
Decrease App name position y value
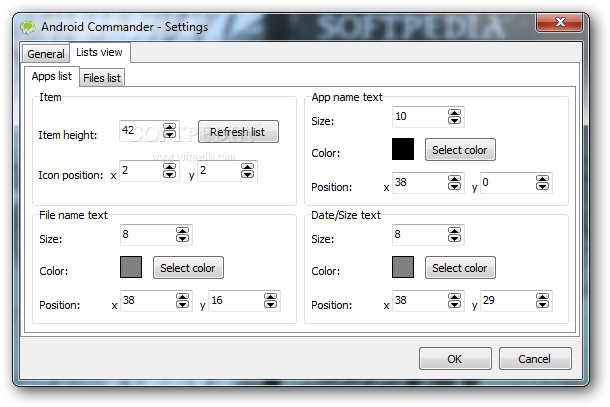542,186
